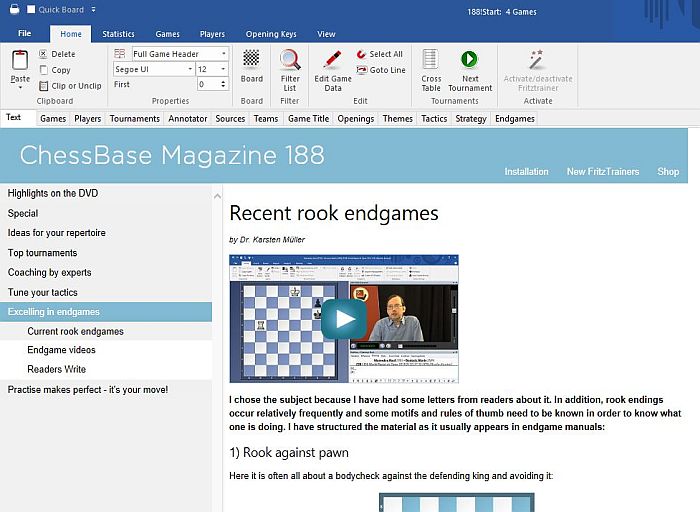Play the rook endgames video thumbnail
Viewport: 700px width, 512px height.
(344, 319)
